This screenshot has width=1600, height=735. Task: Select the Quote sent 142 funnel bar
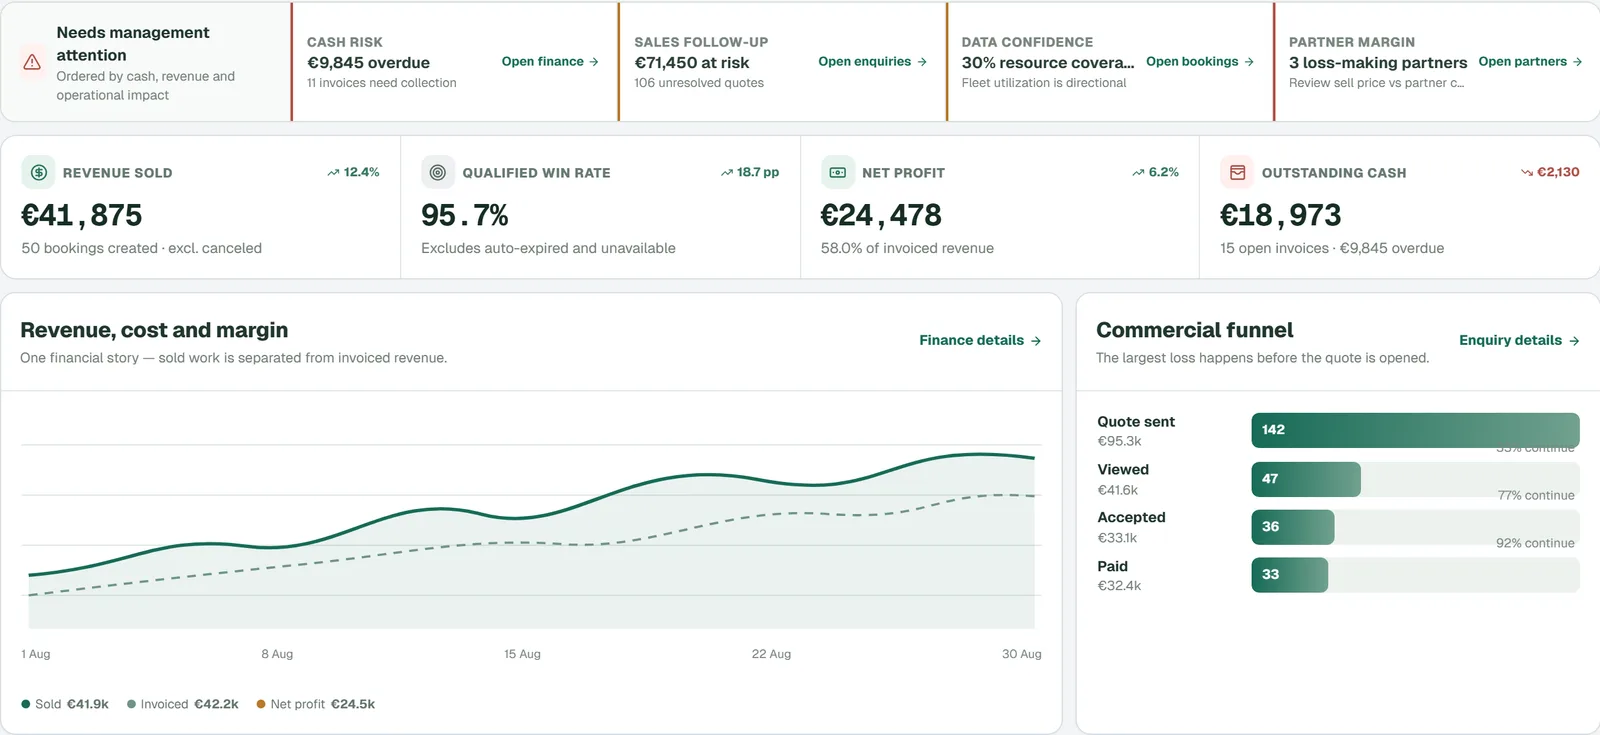(x=1415, y=430)
